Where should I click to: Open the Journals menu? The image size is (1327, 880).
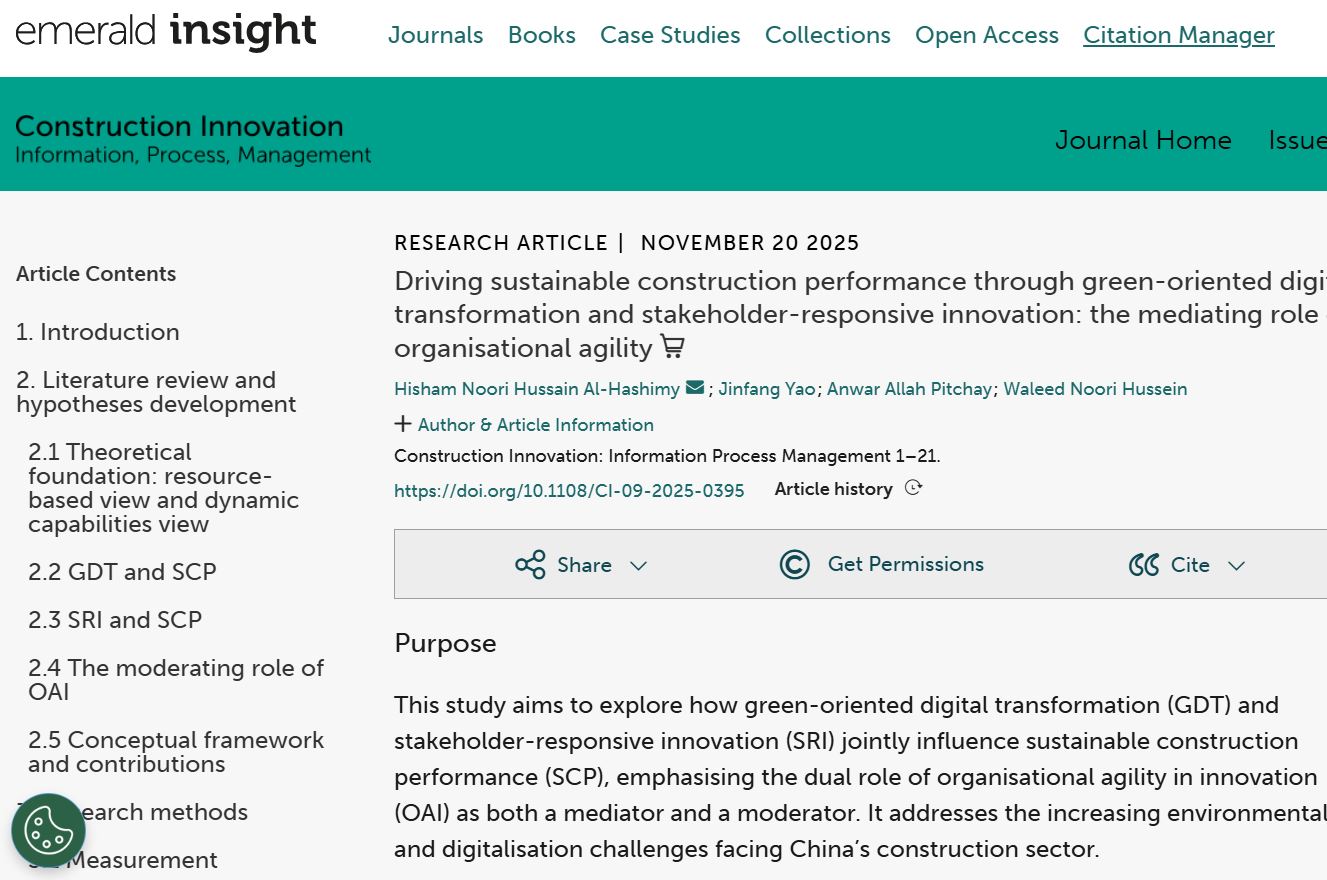click(x=435, y=35)
